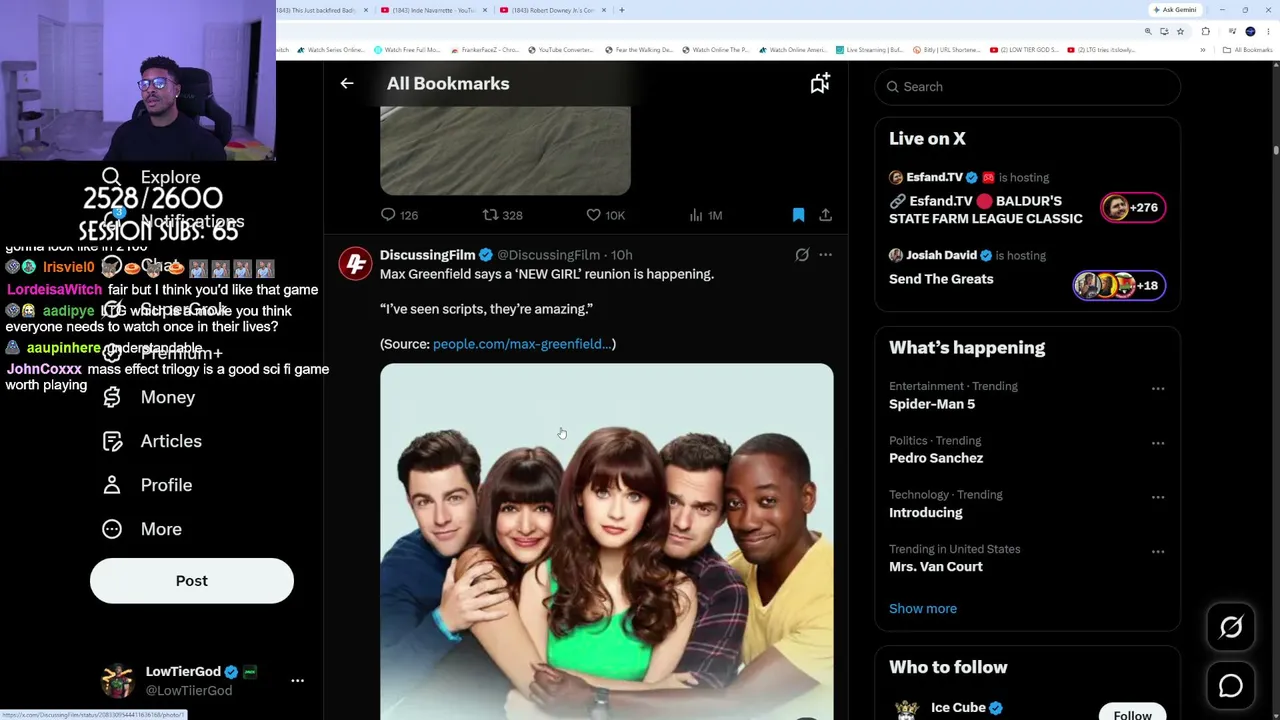The image size is (1280, 720).
Task: Go back using the All Bookmarks arrow
Action: coord(347,84)
